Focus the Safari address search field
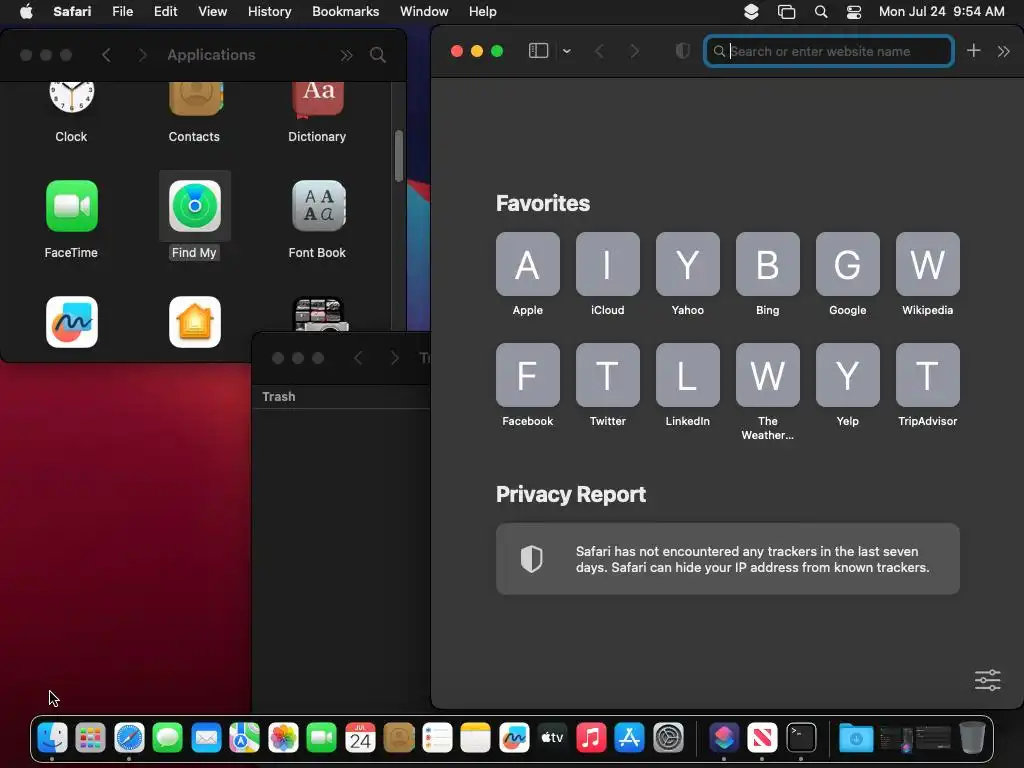The width and height of the screenshot is (1024, 768). (x=829, y=51)
